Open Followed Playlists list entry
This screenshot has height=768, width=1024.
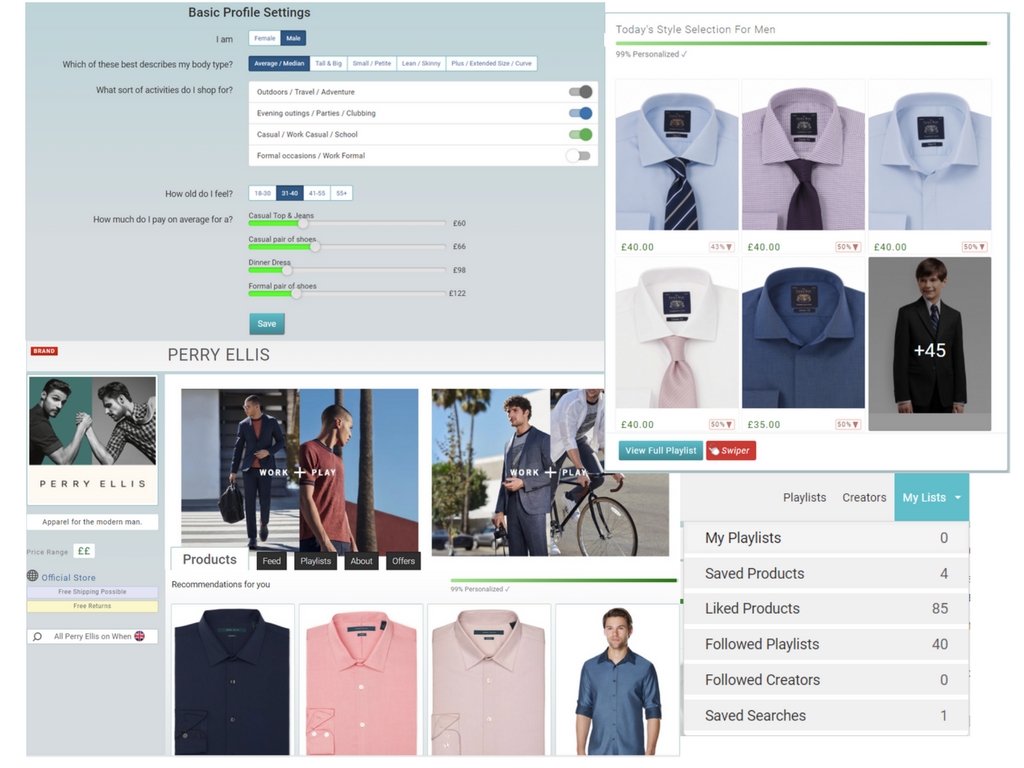826,645
